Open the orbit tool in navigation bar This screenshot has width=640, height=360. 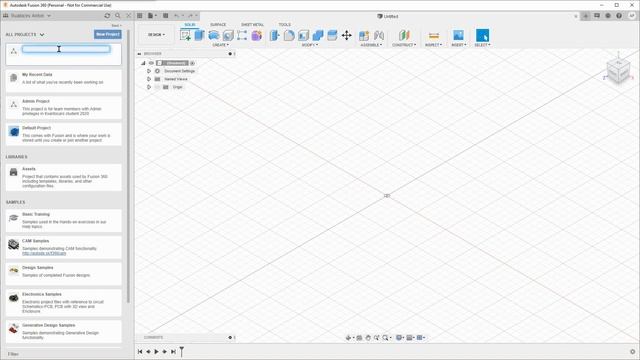click(x=349, y=338)
